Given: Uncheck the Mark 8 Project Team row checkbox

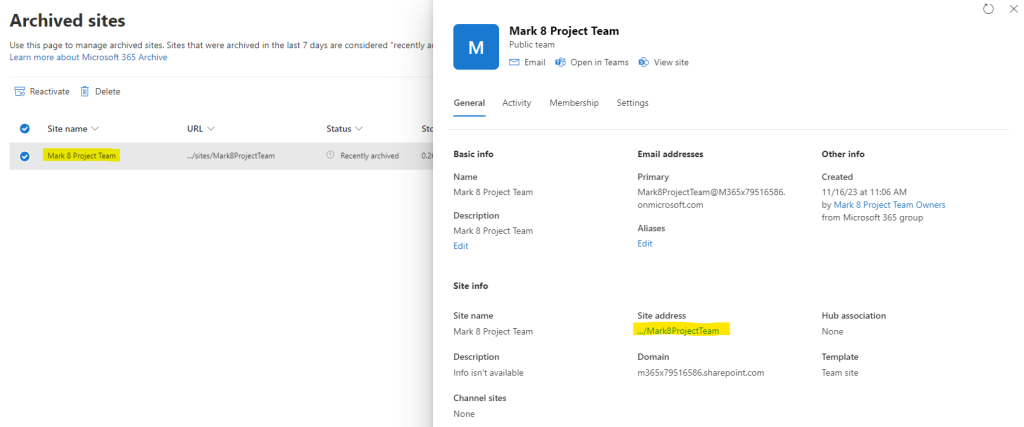Looking at the screenshot, I should point(25,156).
